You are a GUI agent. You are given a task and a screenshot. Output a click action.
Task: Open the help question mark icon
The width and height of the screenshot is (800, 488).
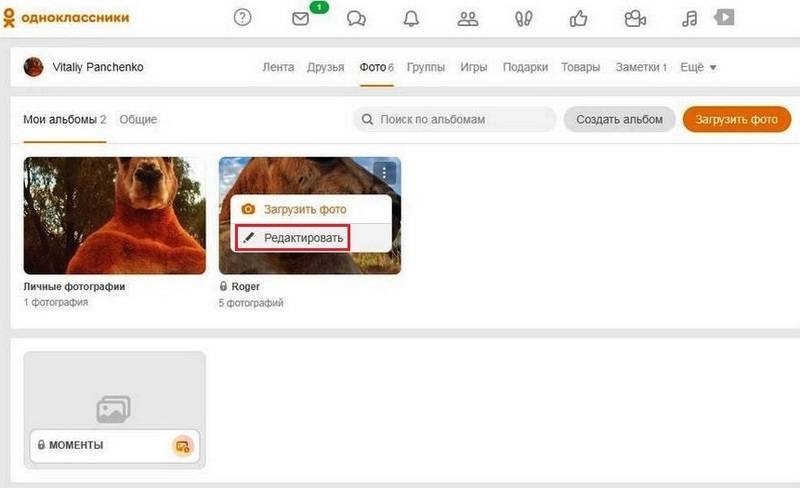coord(242,18)
